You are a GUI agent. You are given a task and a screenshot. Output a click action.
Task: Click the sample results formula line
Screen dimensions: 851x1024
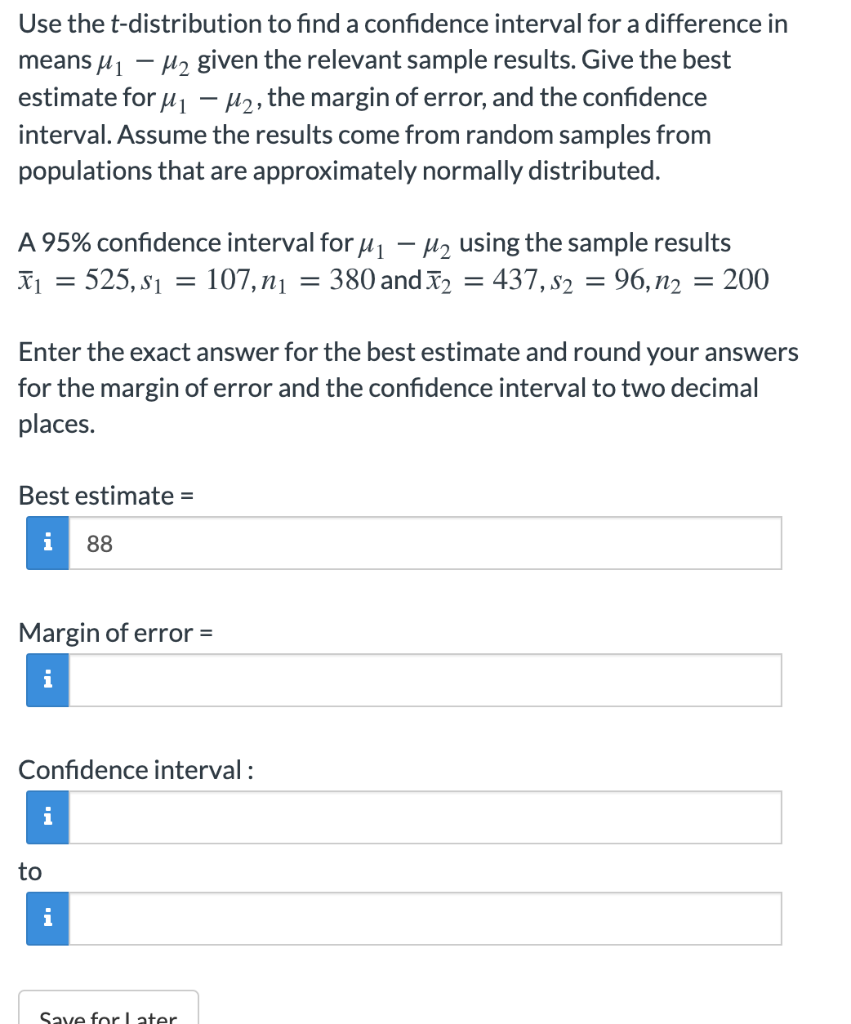[390, 278]
